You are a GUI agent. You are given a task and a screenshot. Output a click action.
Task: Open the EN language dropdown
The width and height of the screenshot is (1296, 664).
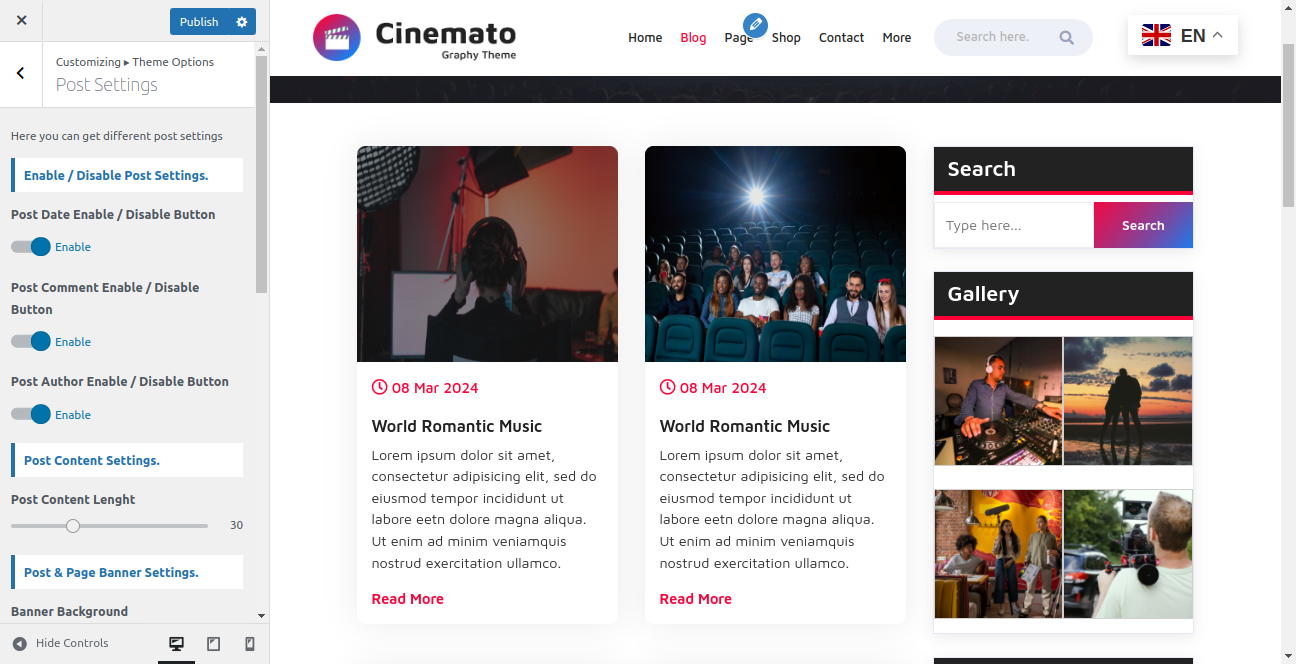tap(1183, 36)
